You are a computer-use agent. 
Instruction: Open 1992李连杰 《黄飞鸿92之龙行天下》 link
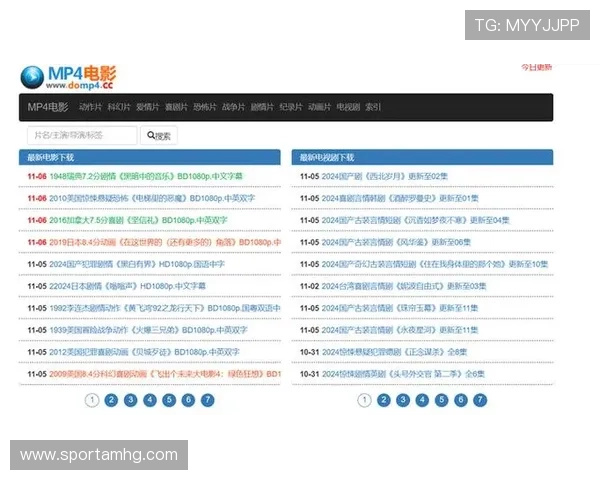click(165, 308)
